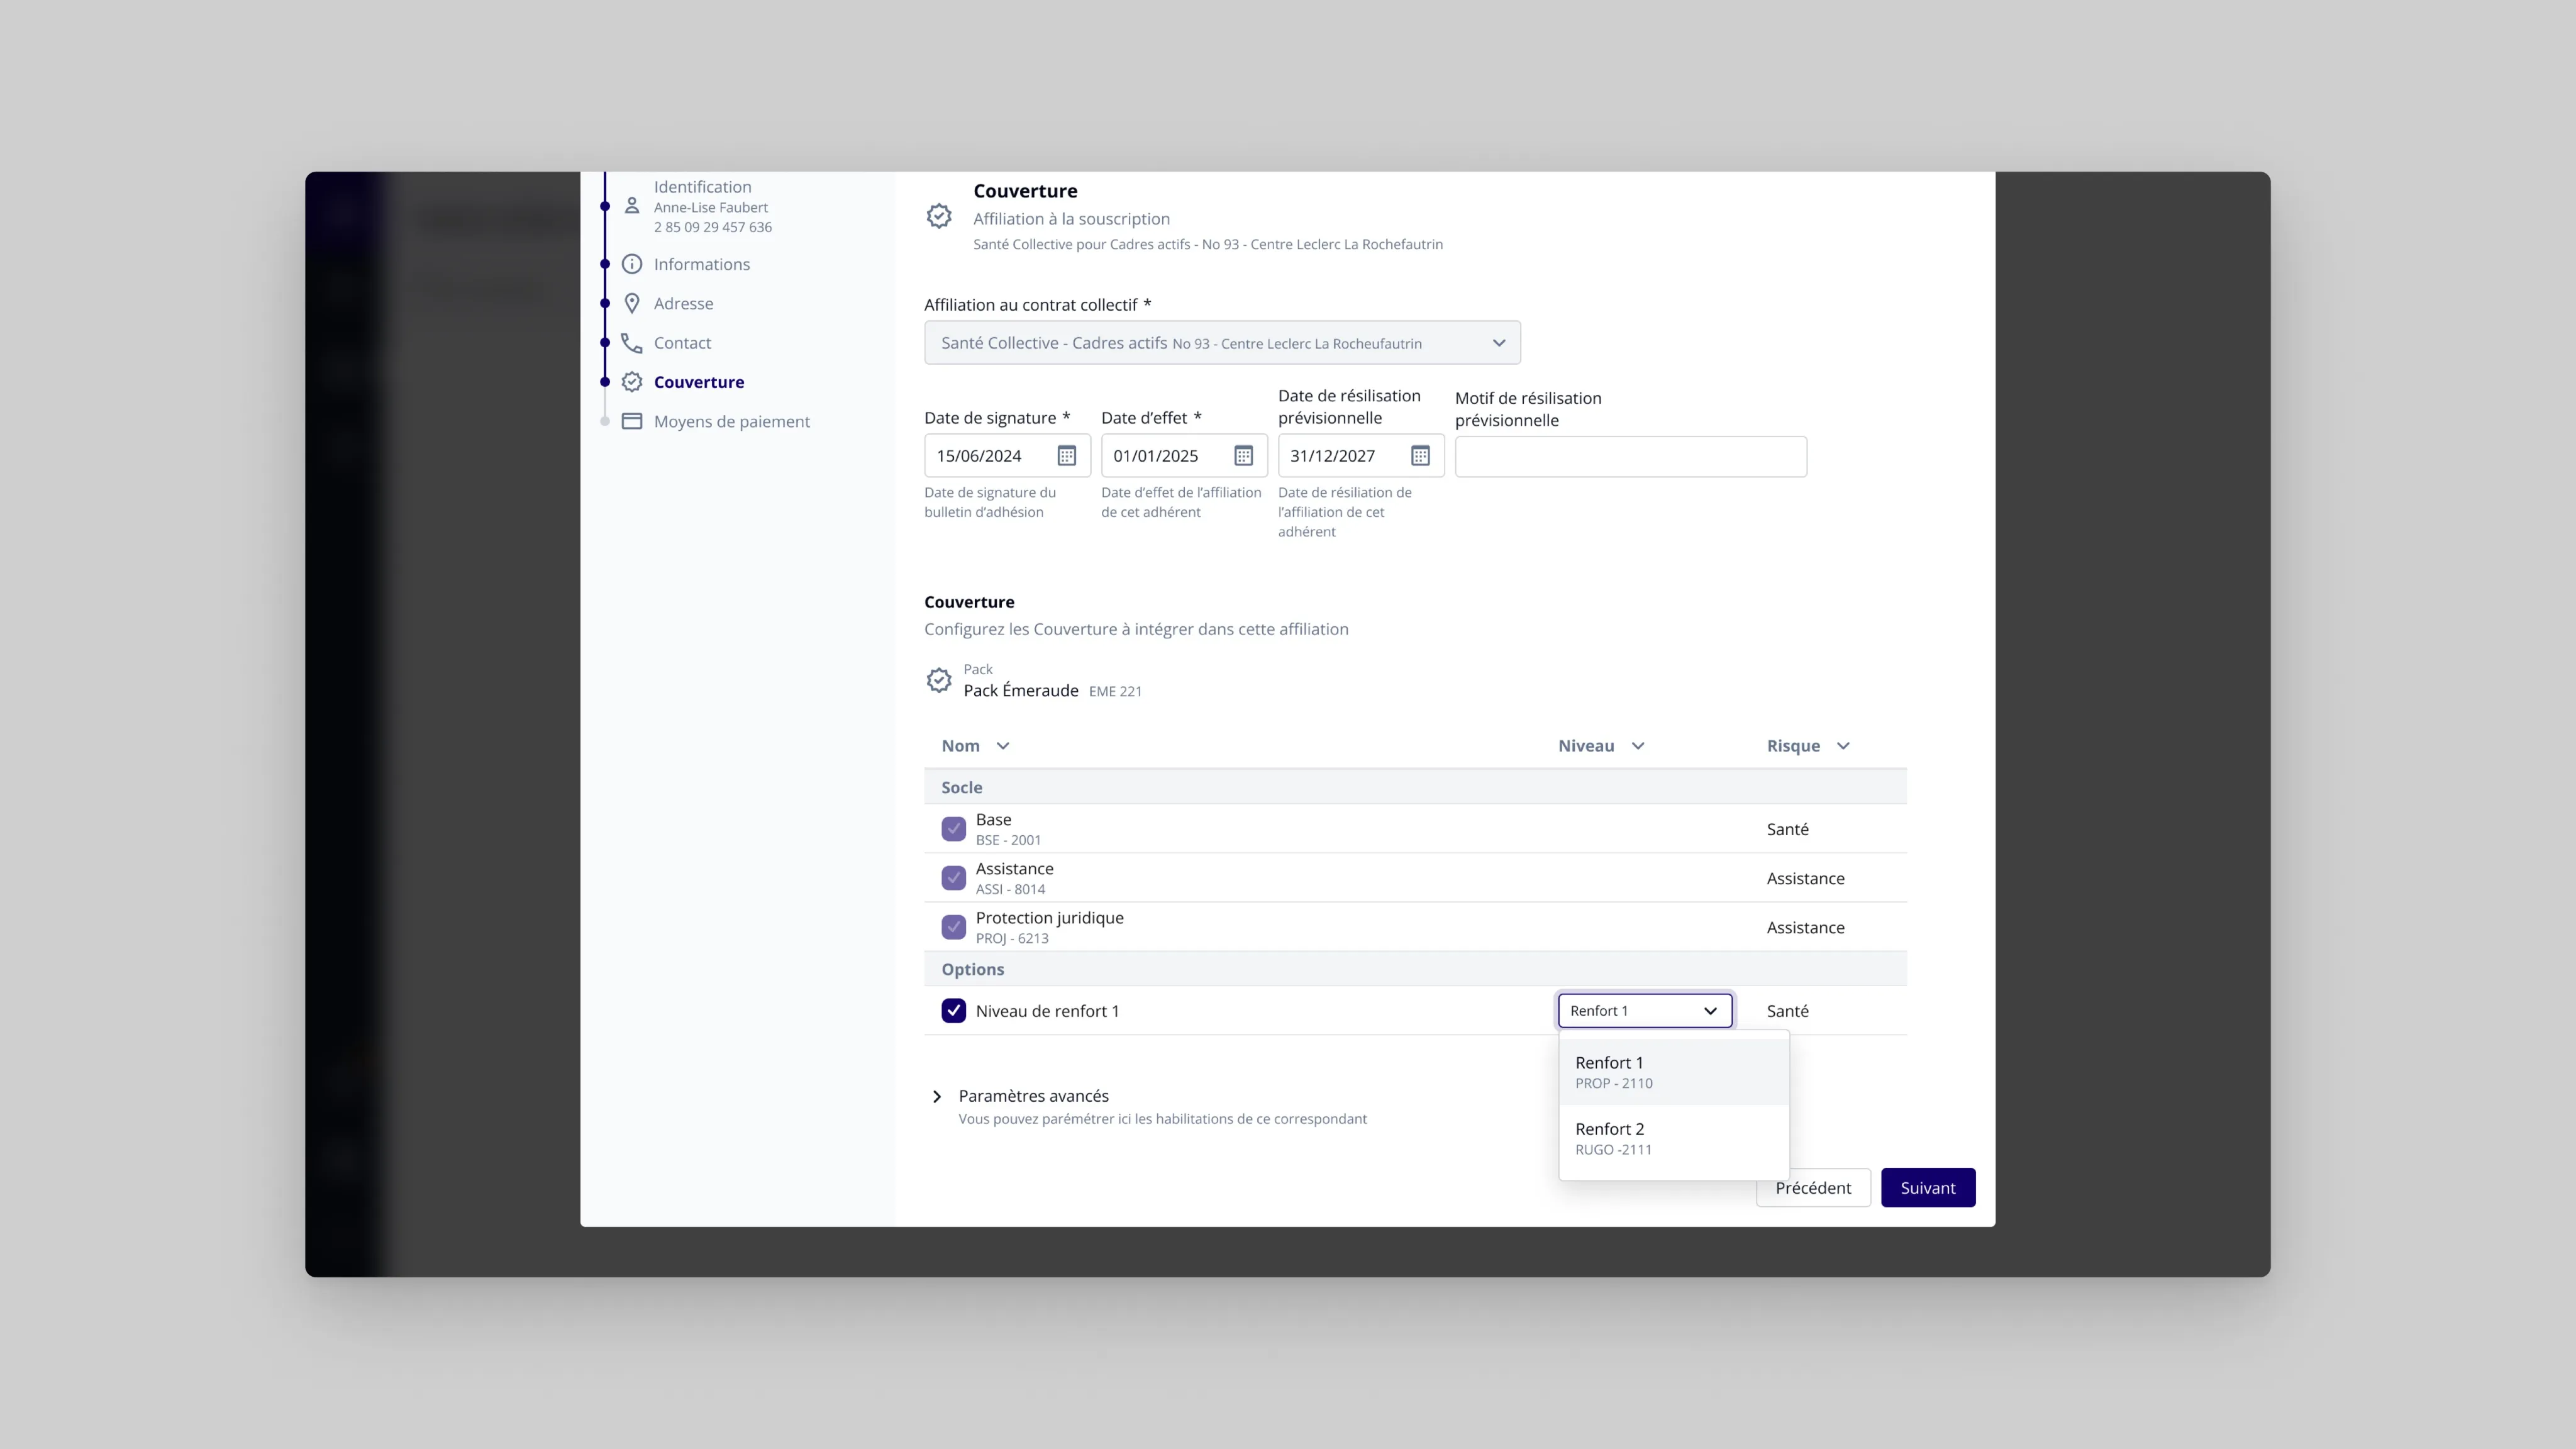Toggle the Base BSE - 2001 checkbox
Viewport: 2576px width, 1449px height.
[x=953, y=829]
